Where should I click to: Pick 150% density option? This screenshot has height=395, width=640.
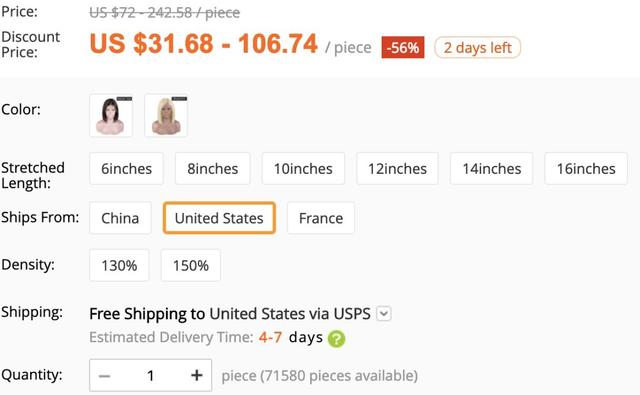coord(191,265)
